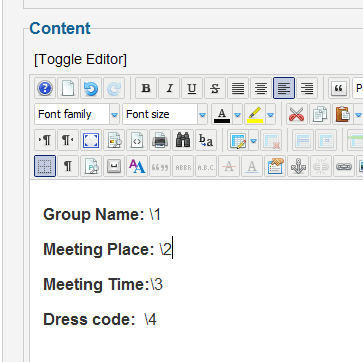
Task: Insert an anchor with the anchor icon
Action: 298,166
